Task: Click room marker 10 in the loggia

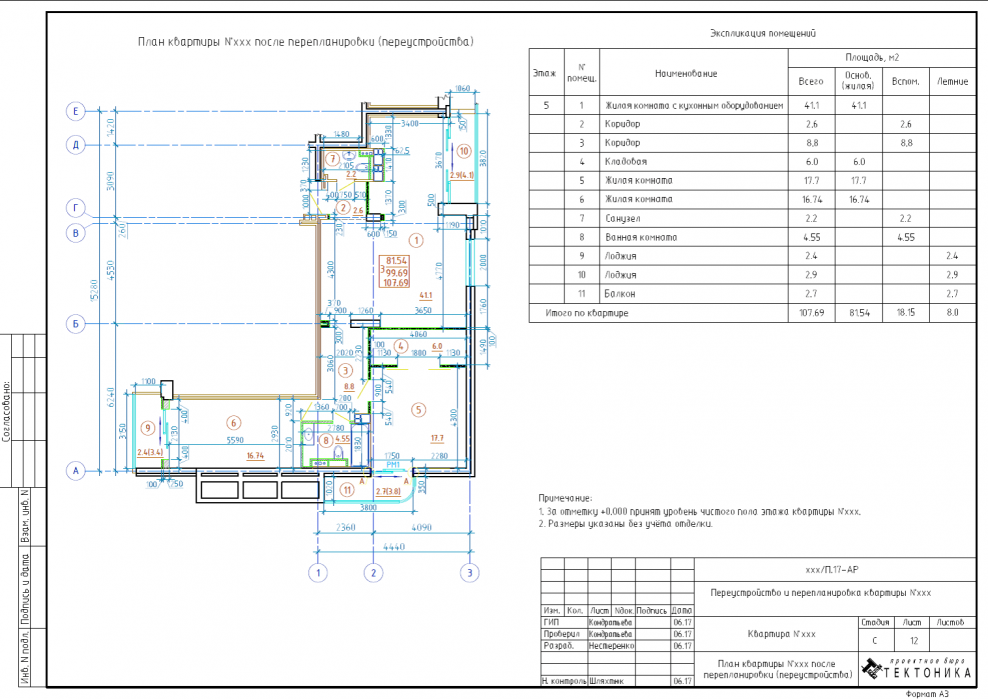Action: point(464,151)
